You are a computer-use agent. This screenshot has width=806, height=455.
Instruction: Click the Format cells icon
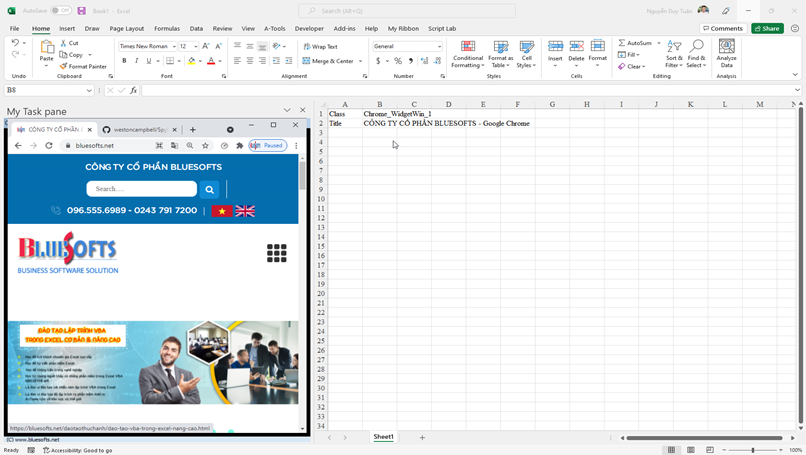tap(597, 46)
